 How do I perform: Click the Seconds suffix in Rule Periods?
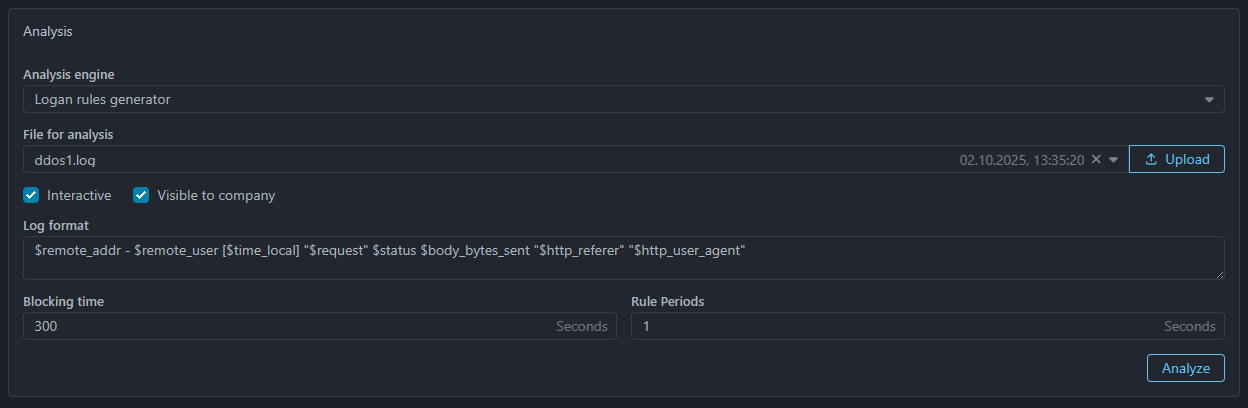(1190, 326)
